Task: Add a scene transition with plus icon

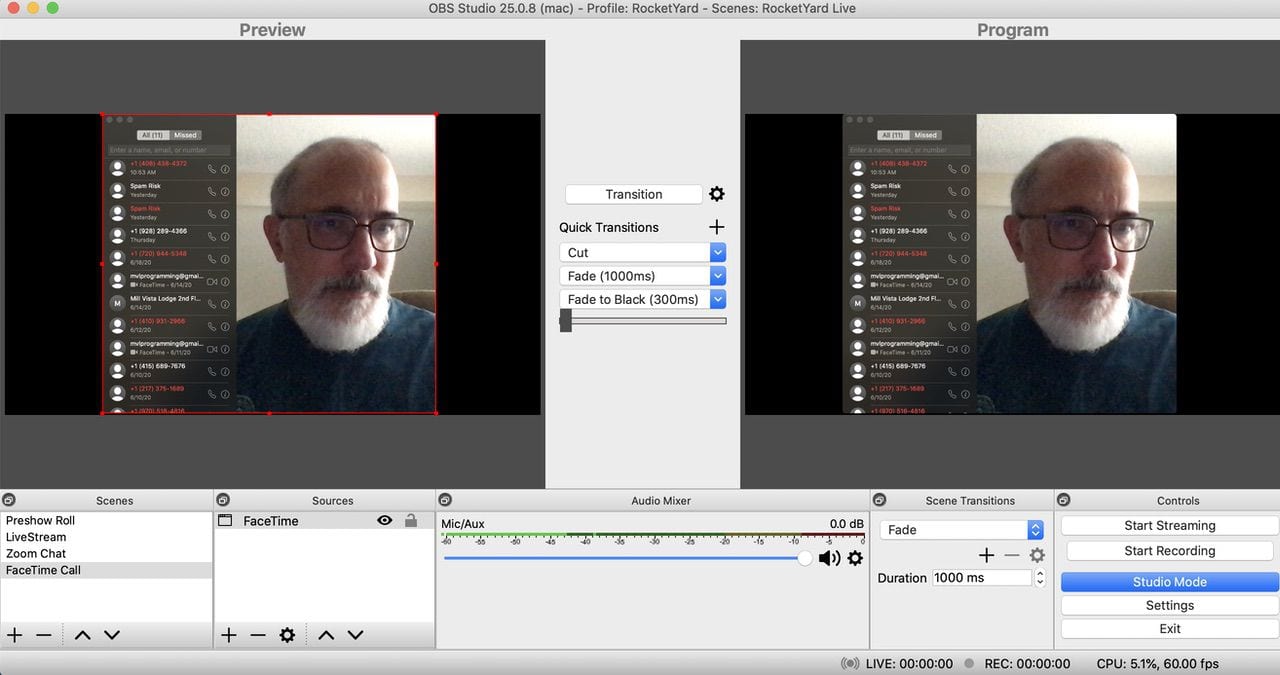Action: pos(986,555)
